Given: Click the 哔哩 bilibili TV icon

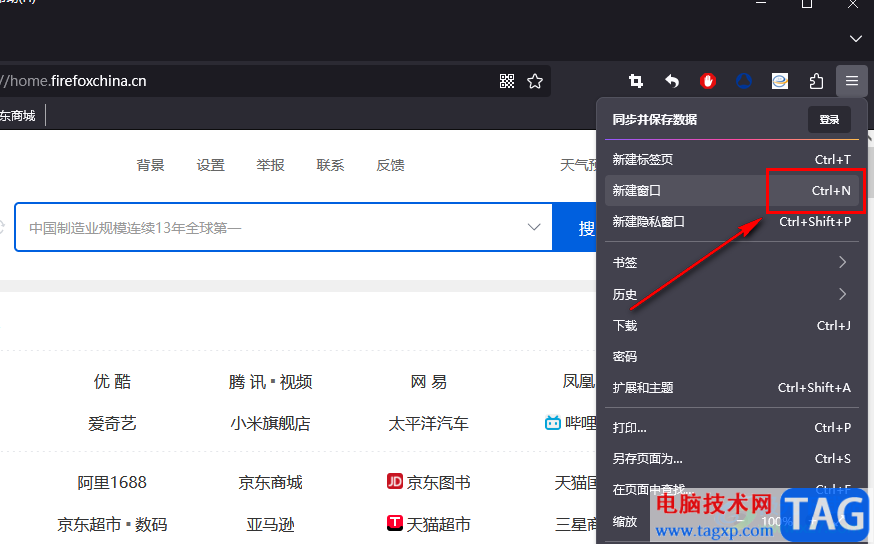Looking at the screenshot, I should tap(552, 423).
